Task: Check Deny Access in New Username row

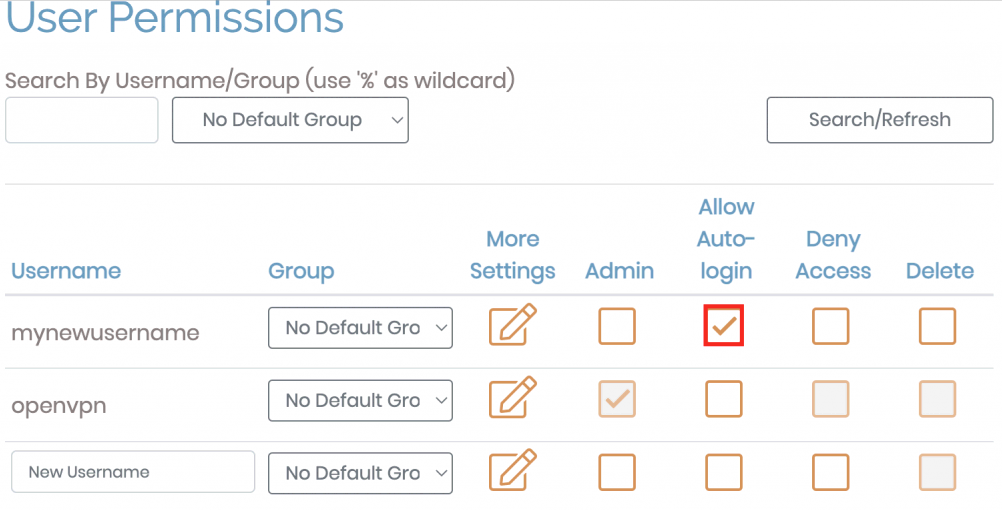Action: 830,473
